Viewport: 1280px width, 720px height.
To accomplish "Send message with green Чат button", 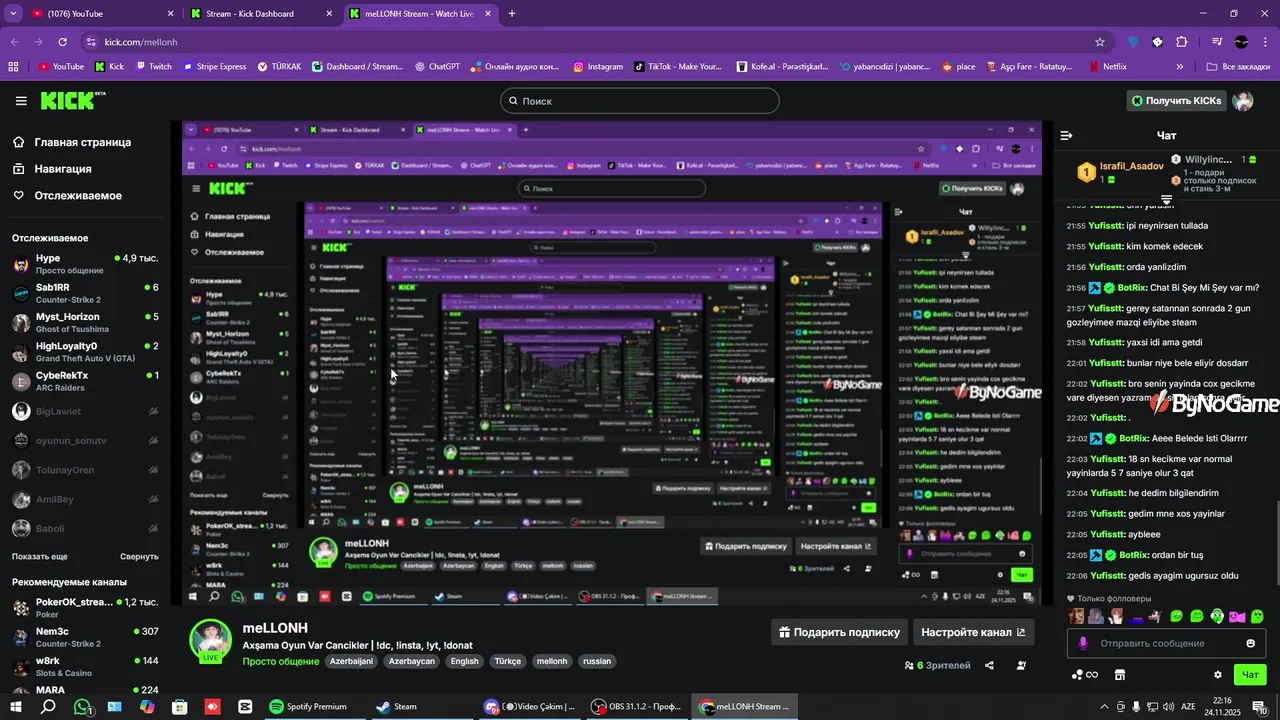I will 1250,675.
